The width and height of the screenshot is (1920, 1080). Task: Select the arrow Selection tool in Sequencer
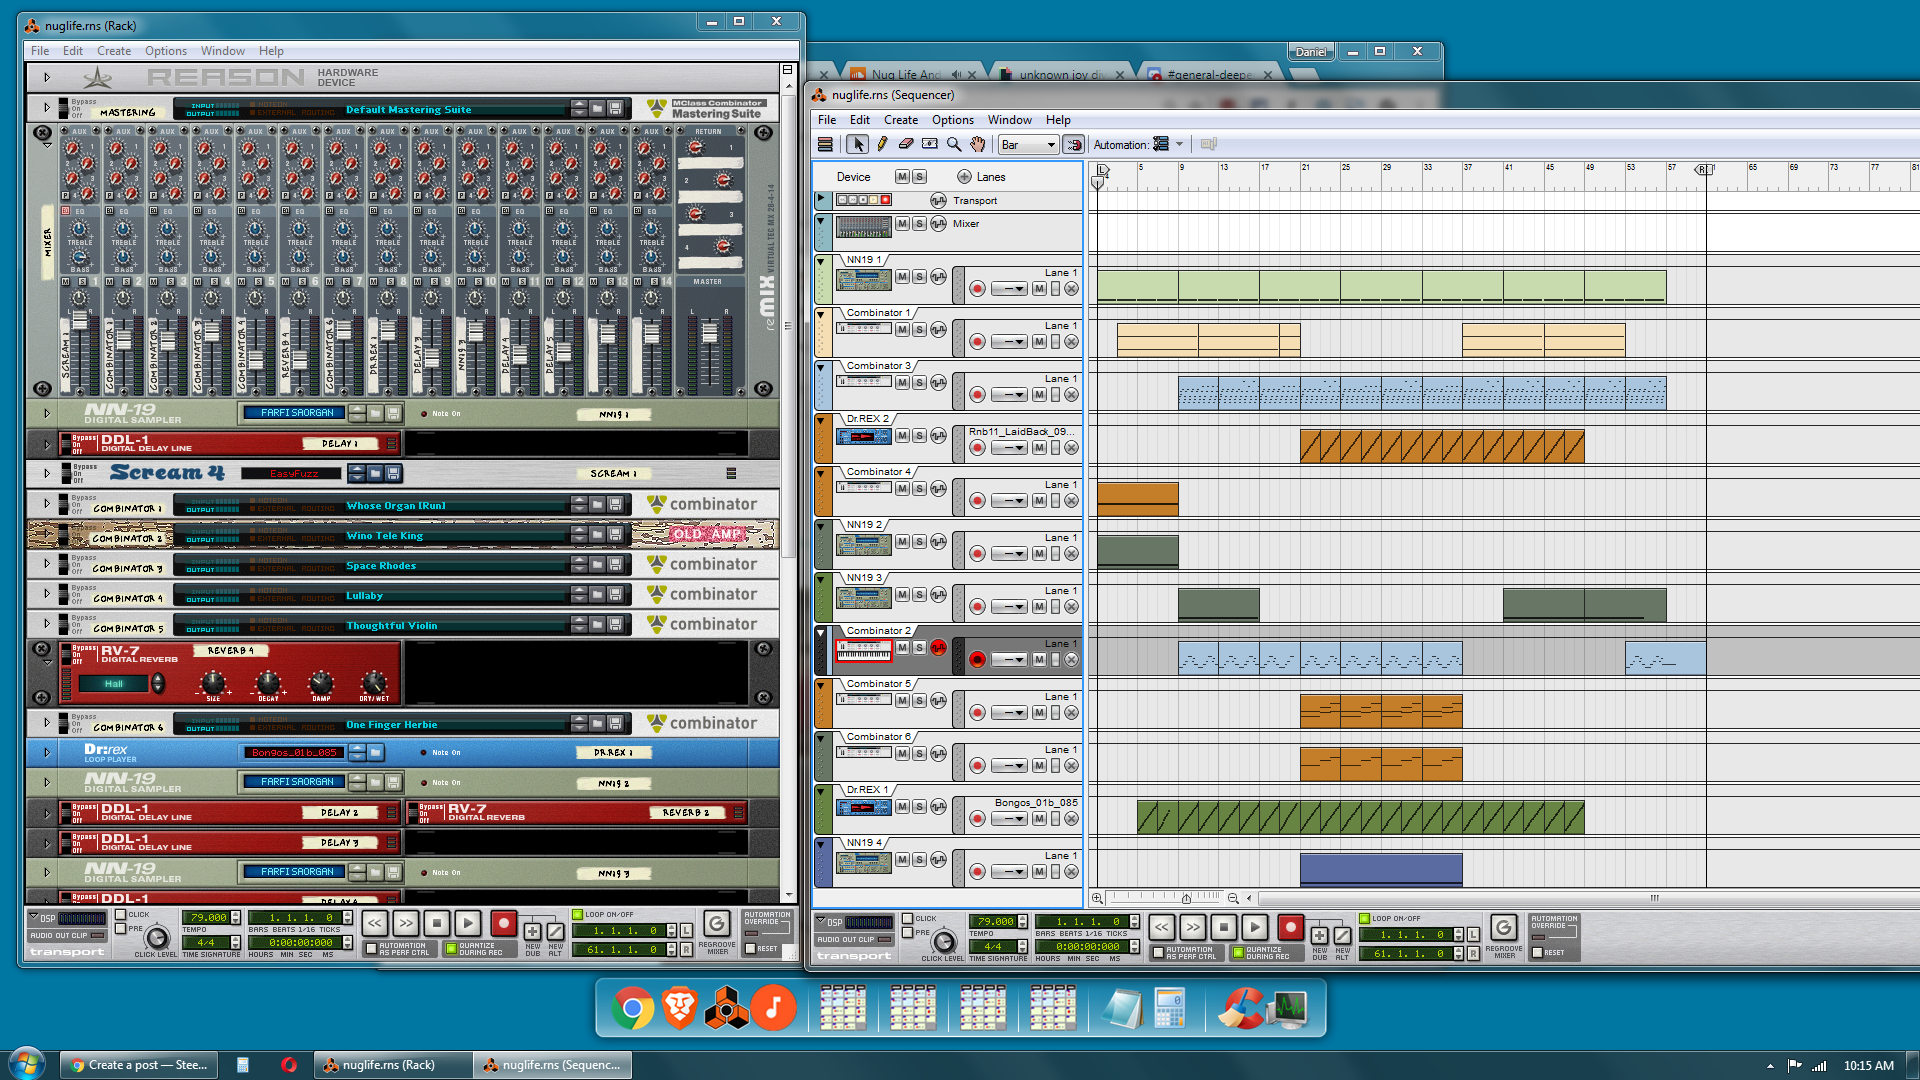pyautogui.click(x=857, y=144)
